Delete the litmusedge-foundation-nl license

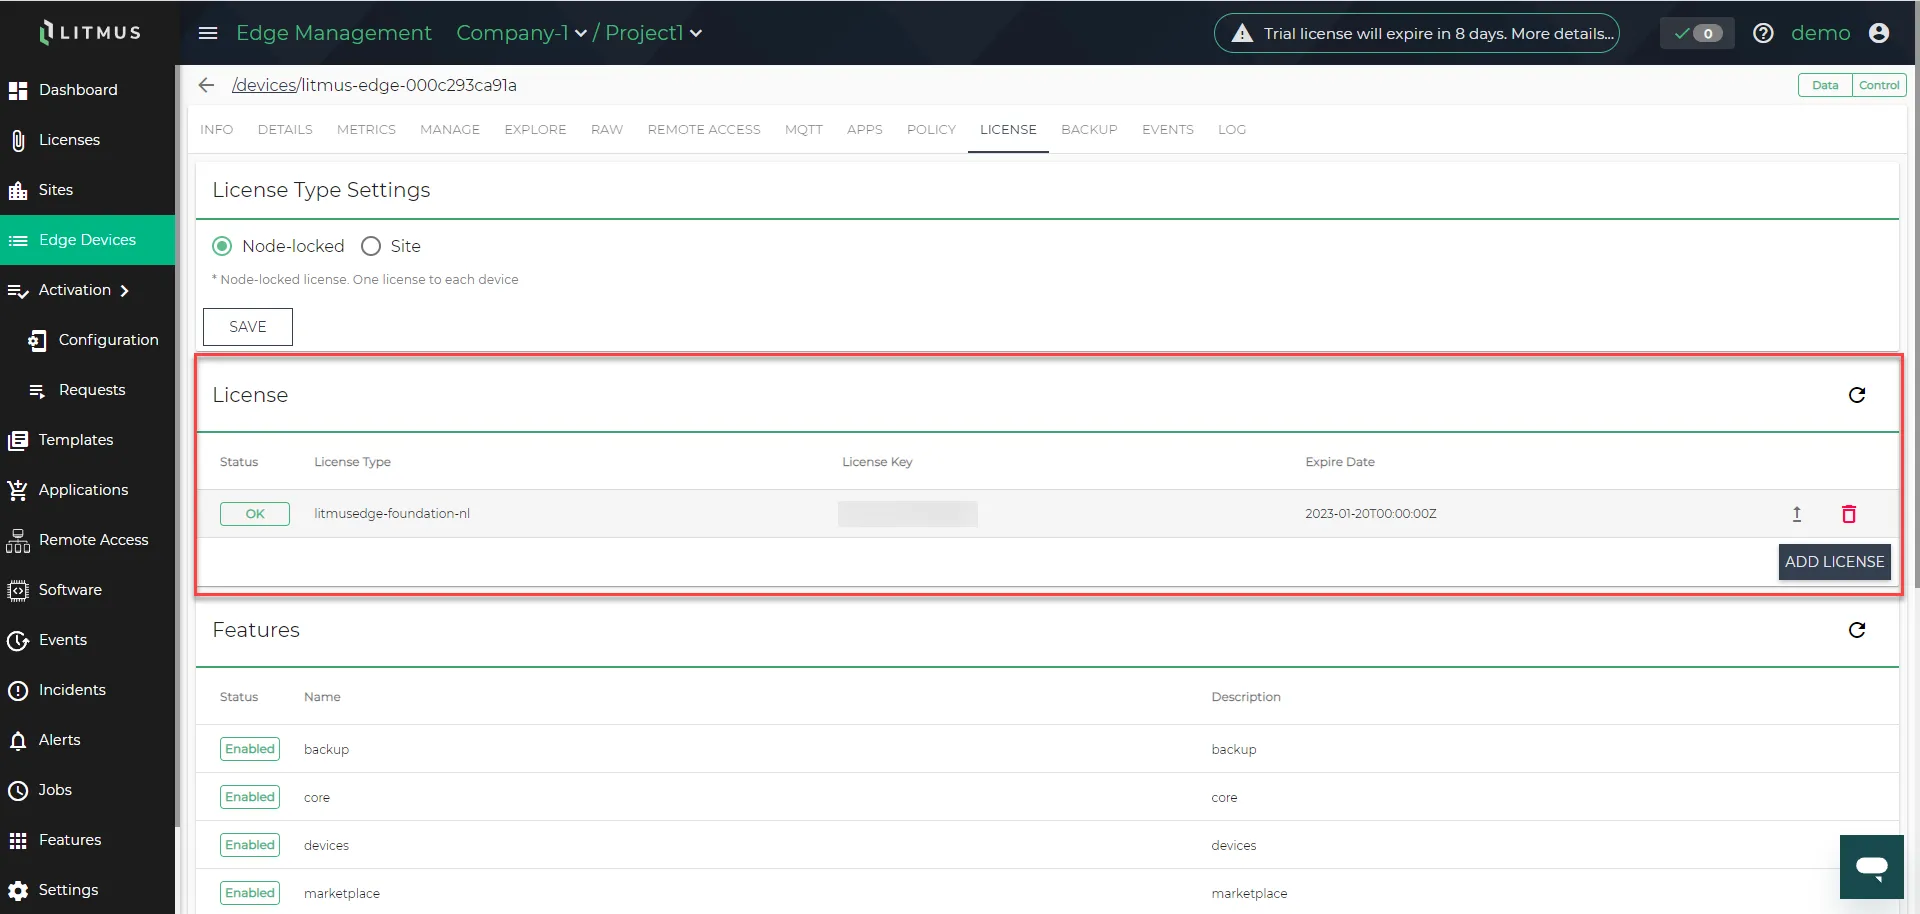[x=1849, y=514]
